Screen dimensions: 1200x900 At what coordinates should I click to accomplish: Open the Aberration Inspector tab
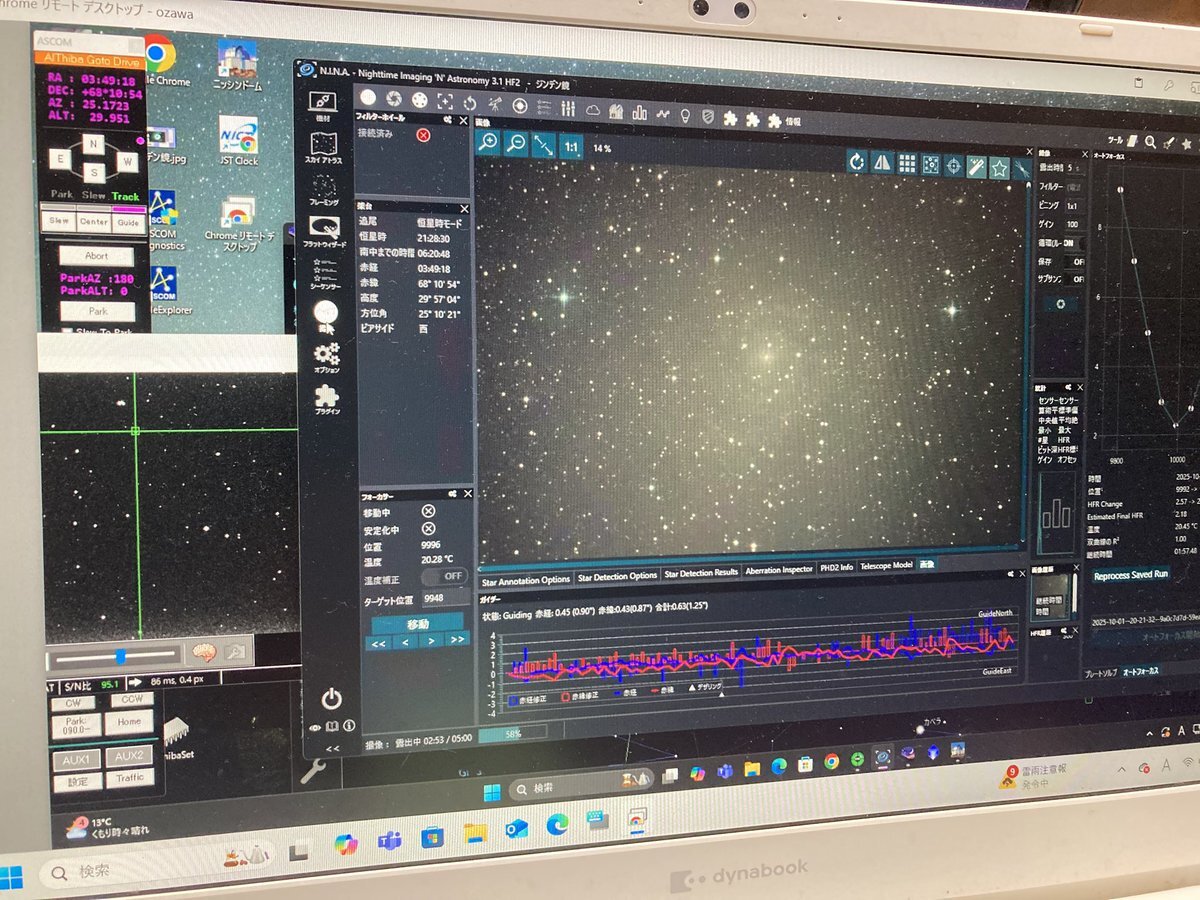point(780,569)
